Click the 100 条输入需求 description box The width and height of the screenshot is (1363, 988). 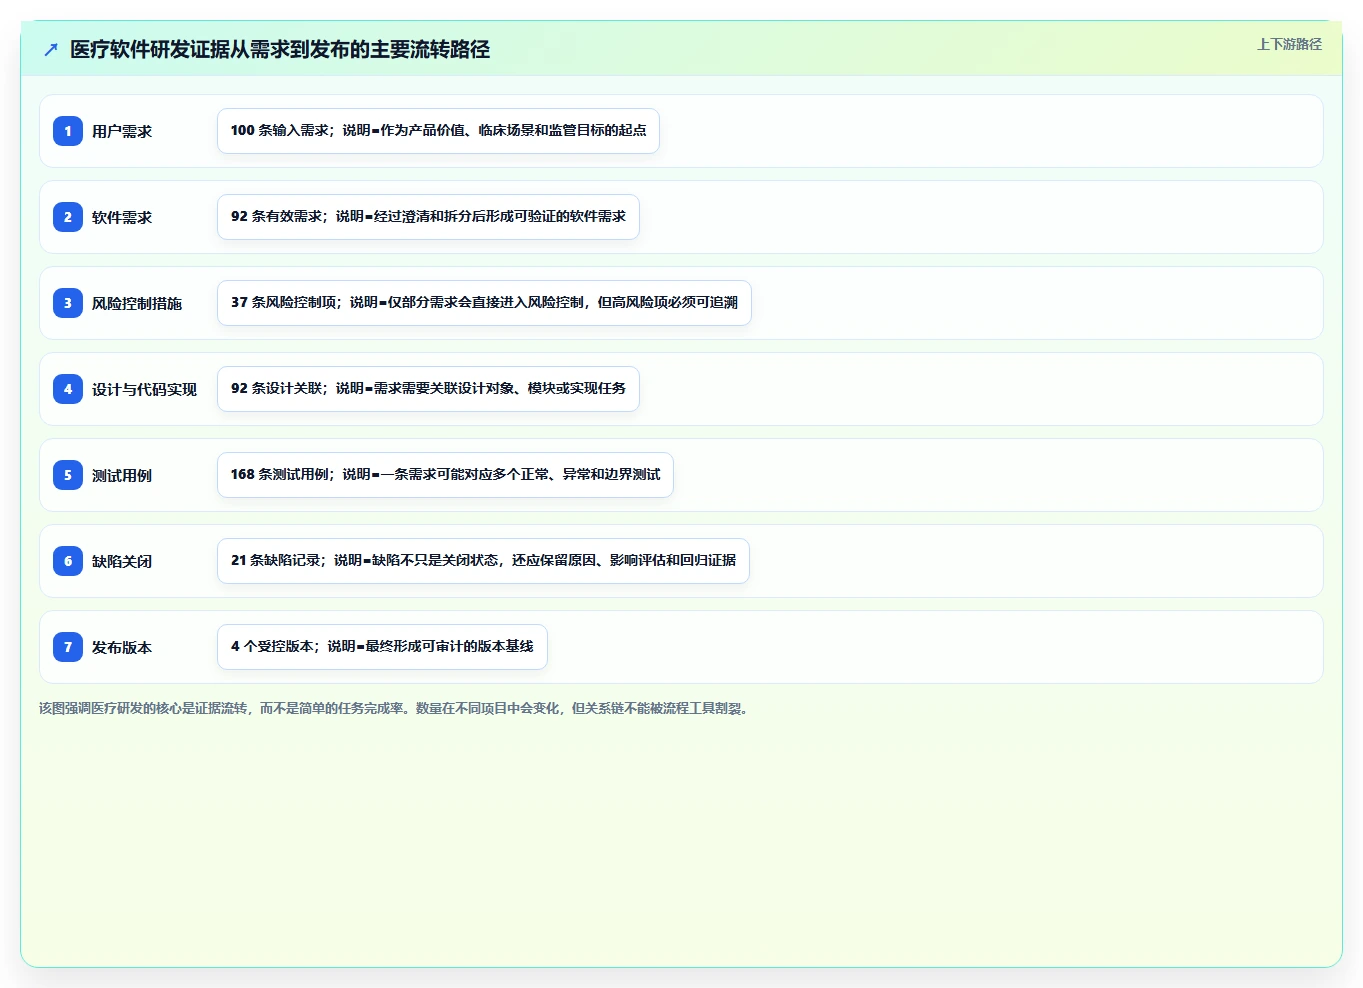[438, 131]
